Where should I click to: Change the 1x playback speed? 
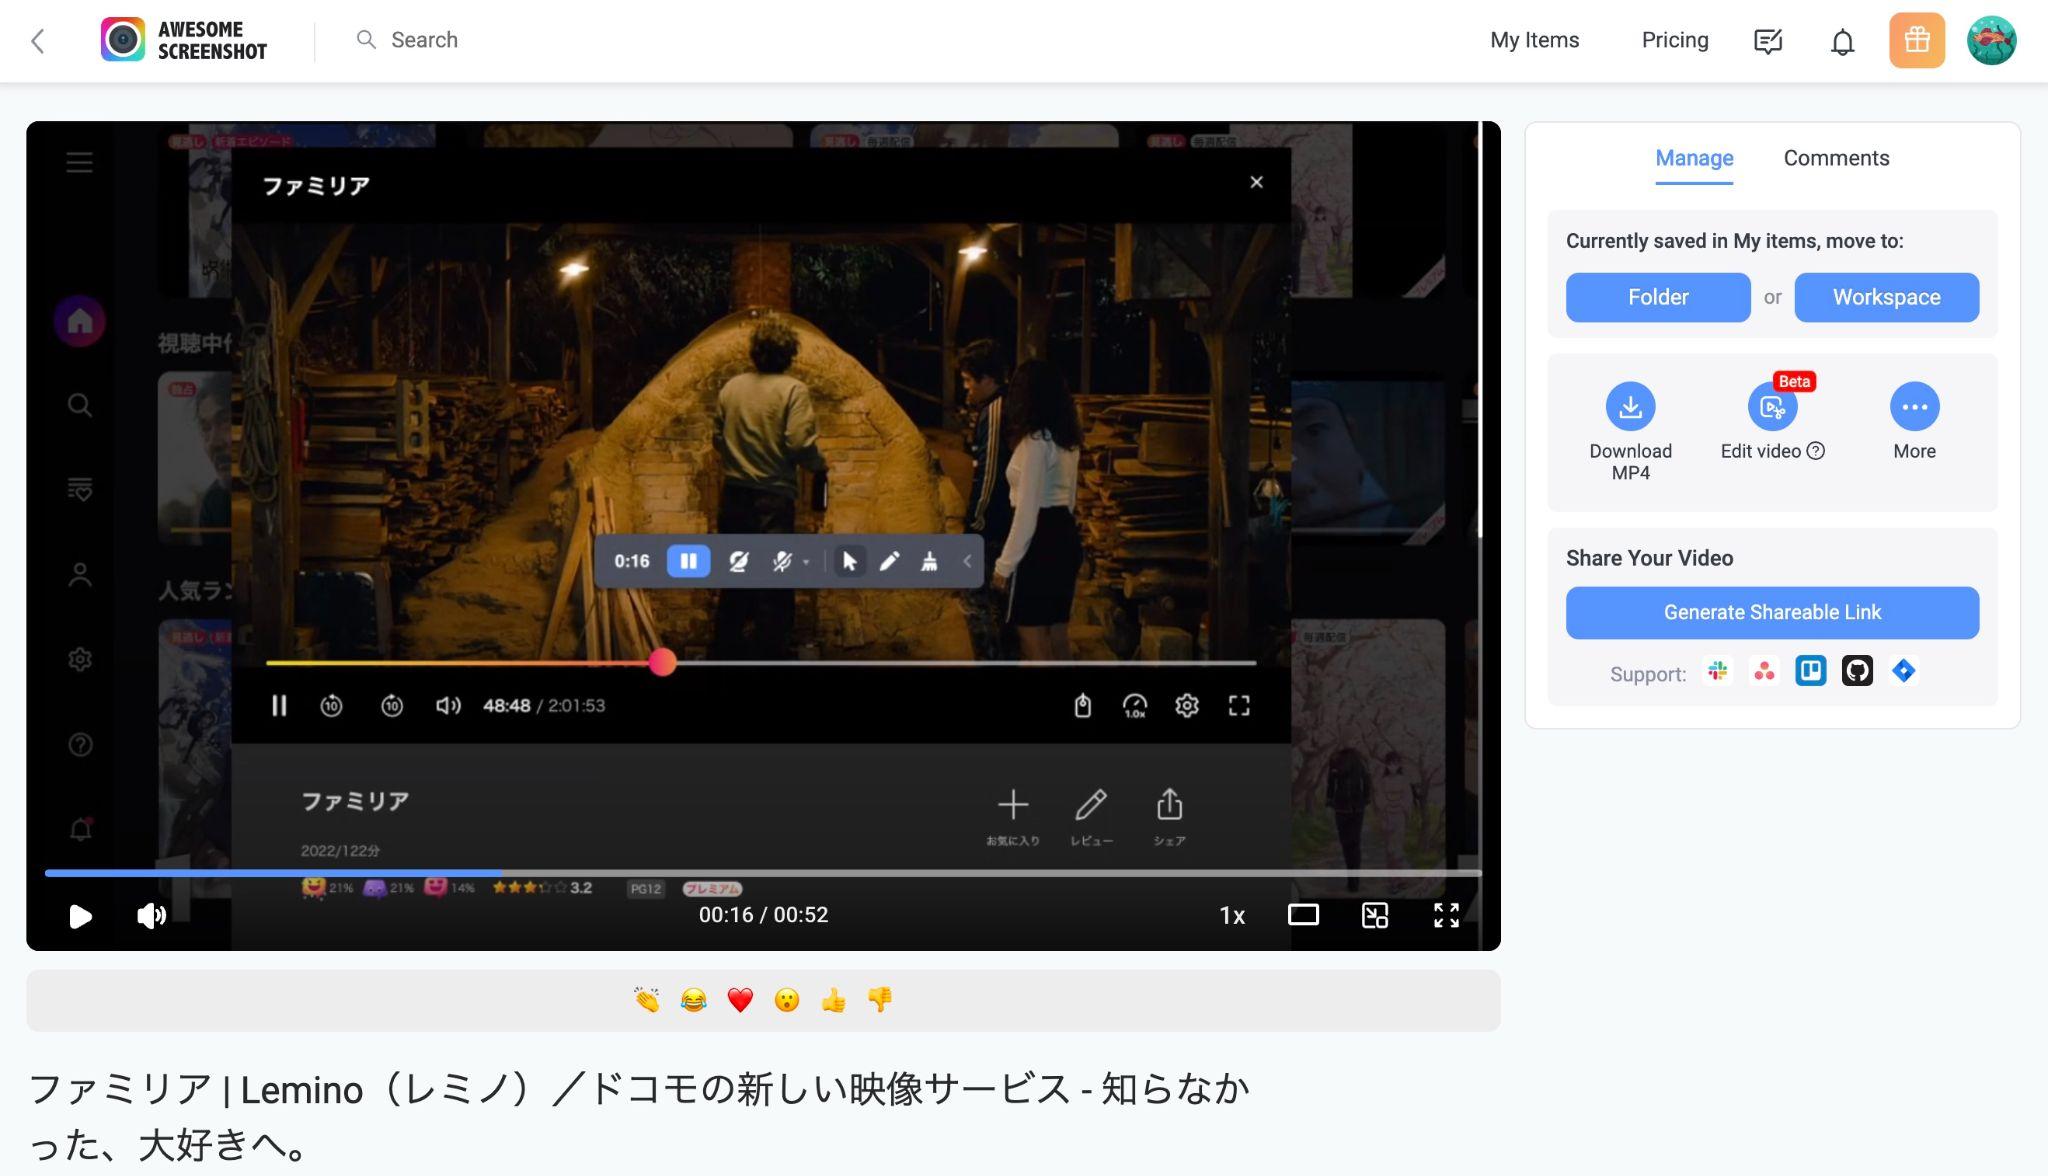(1232, 915)
